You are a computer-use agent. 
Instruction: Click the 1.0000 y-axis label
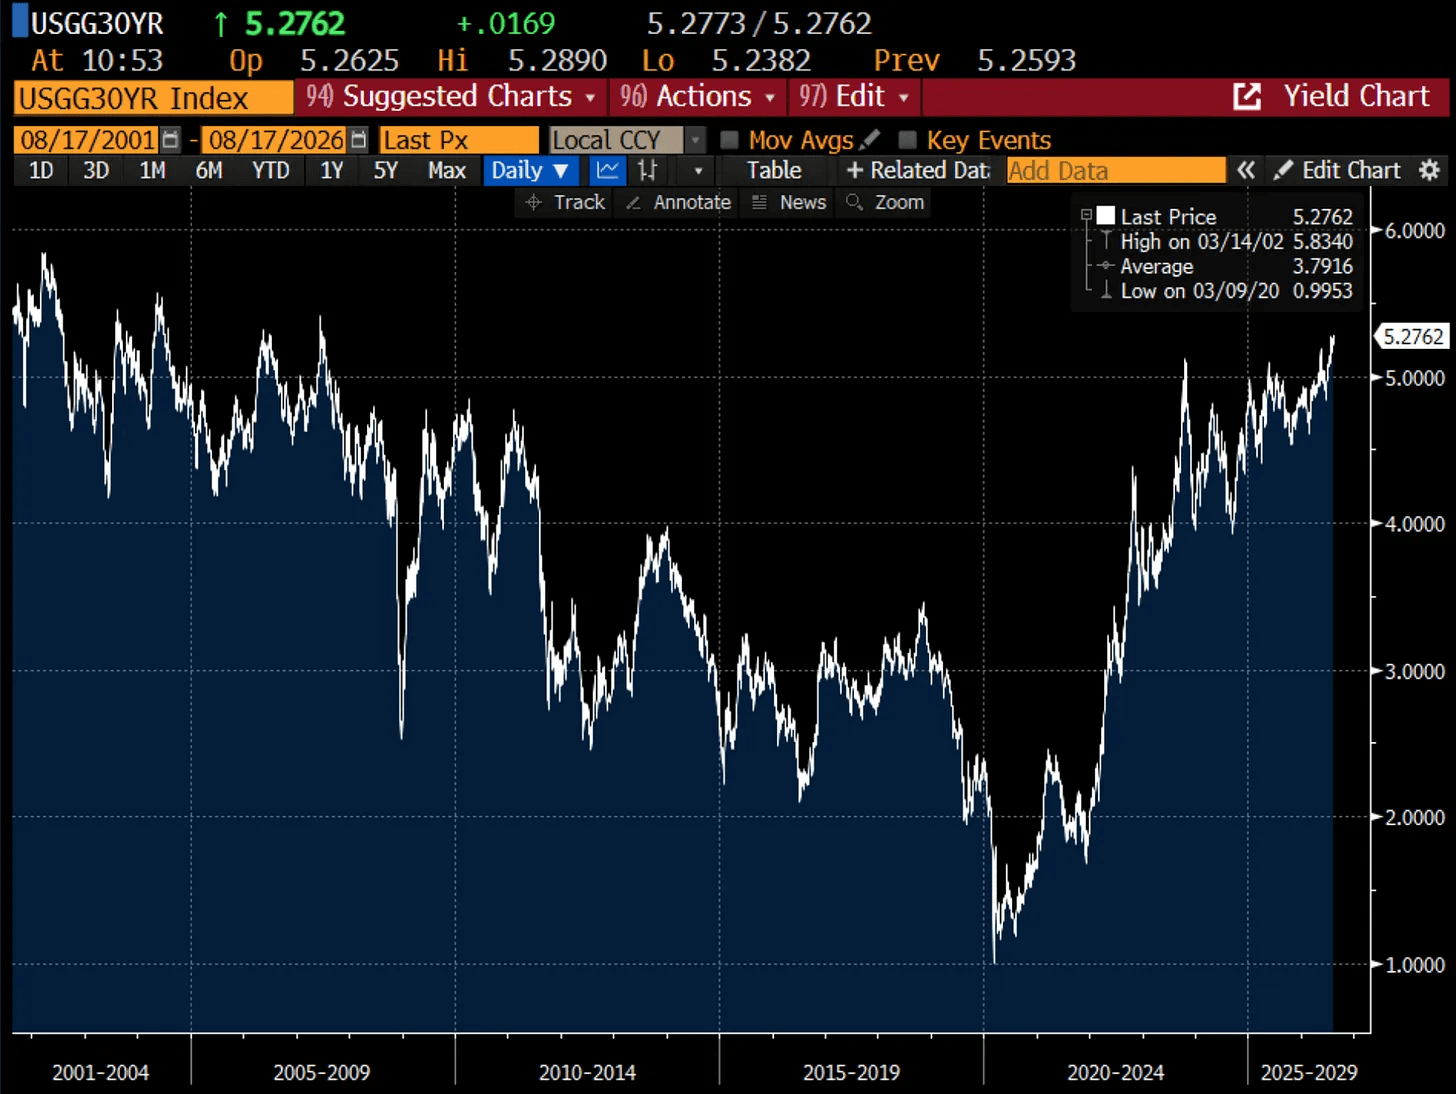pyautogui.click(x=1415, y=965)
